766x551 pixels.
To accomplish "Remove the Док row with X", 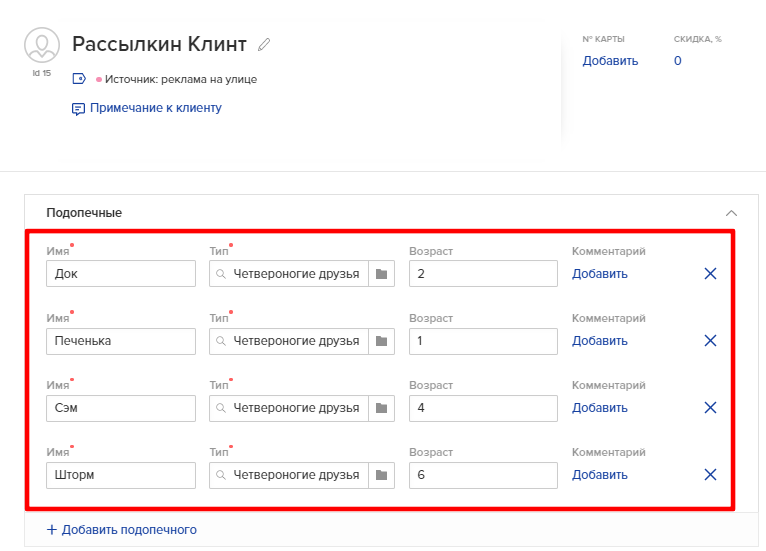I will coord(710,274).
